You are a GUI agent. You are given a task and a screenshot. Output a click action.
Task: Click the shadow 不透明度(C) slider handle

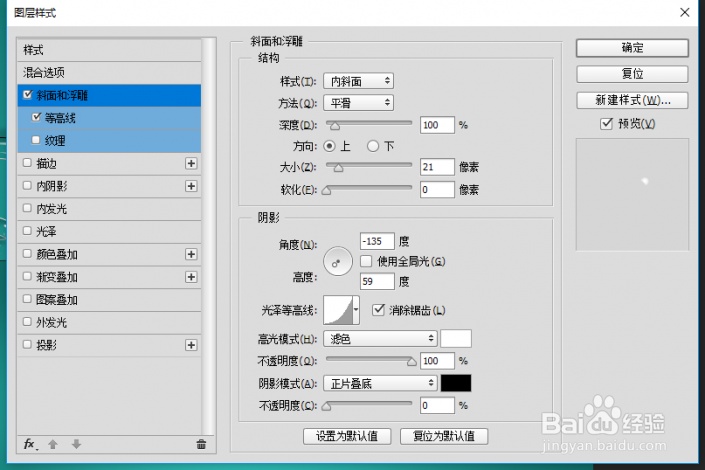pyautogui.click(x=327, y=407)
